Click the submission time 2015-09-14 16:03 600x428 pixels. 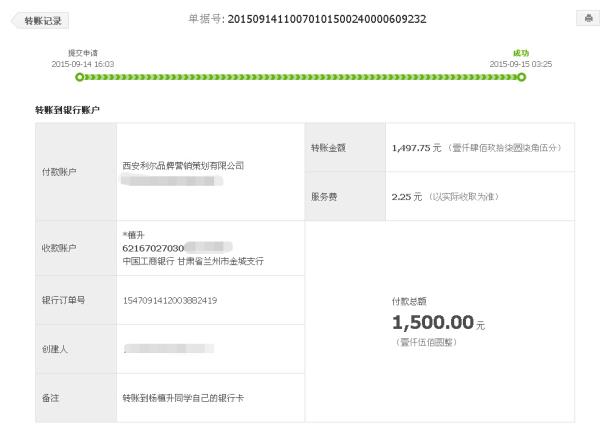[83, 64]
